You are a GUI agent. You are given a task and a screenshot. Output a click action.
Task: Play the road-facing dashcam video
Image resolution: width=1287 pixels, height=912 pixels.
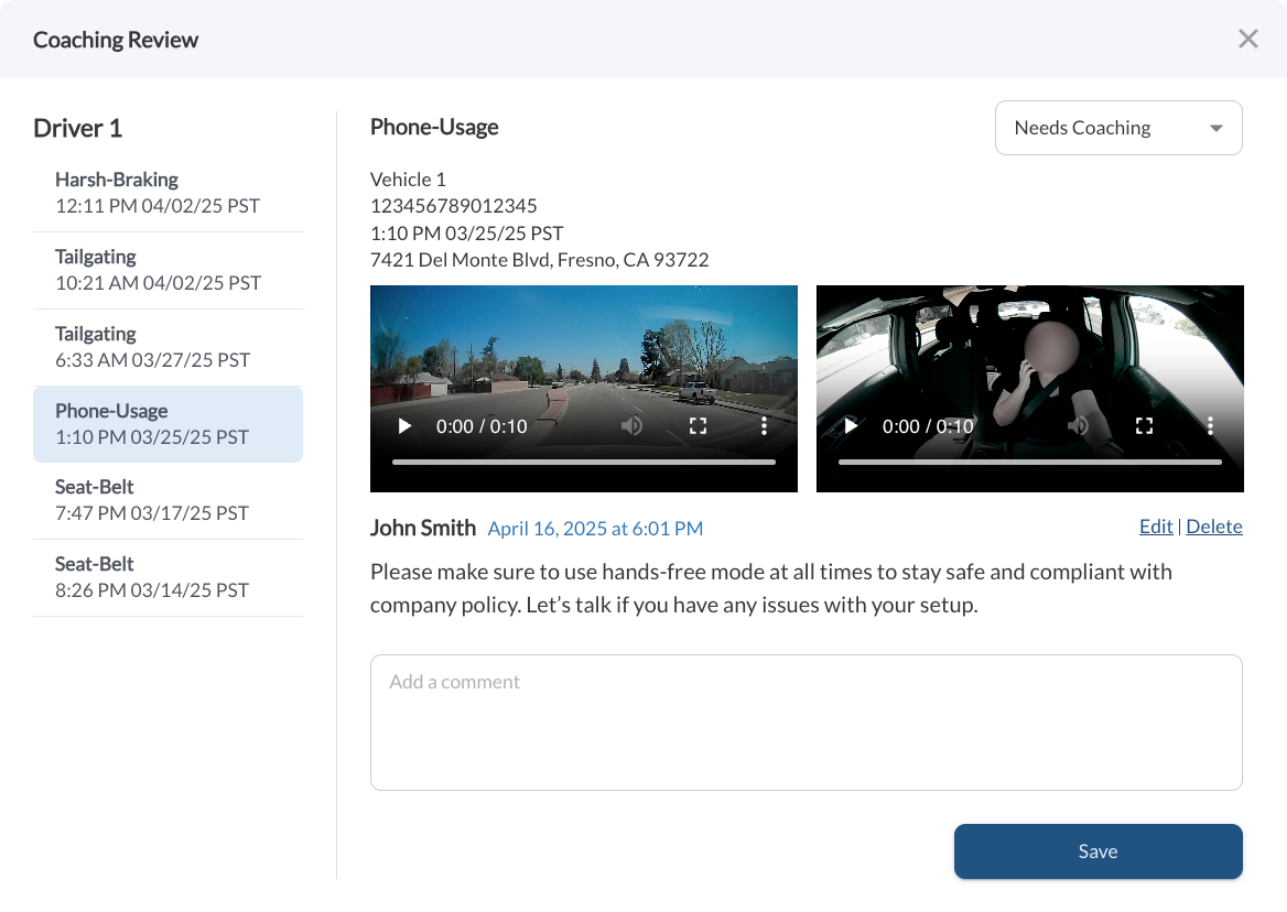404,426
